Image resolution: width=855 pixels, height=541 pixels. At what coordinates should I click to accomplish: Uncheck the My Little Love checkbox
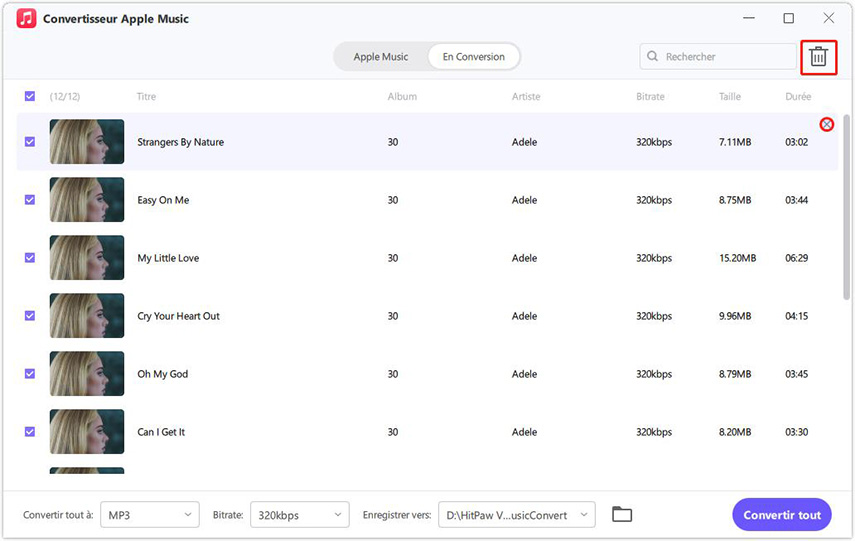click(x=30, y=257)
